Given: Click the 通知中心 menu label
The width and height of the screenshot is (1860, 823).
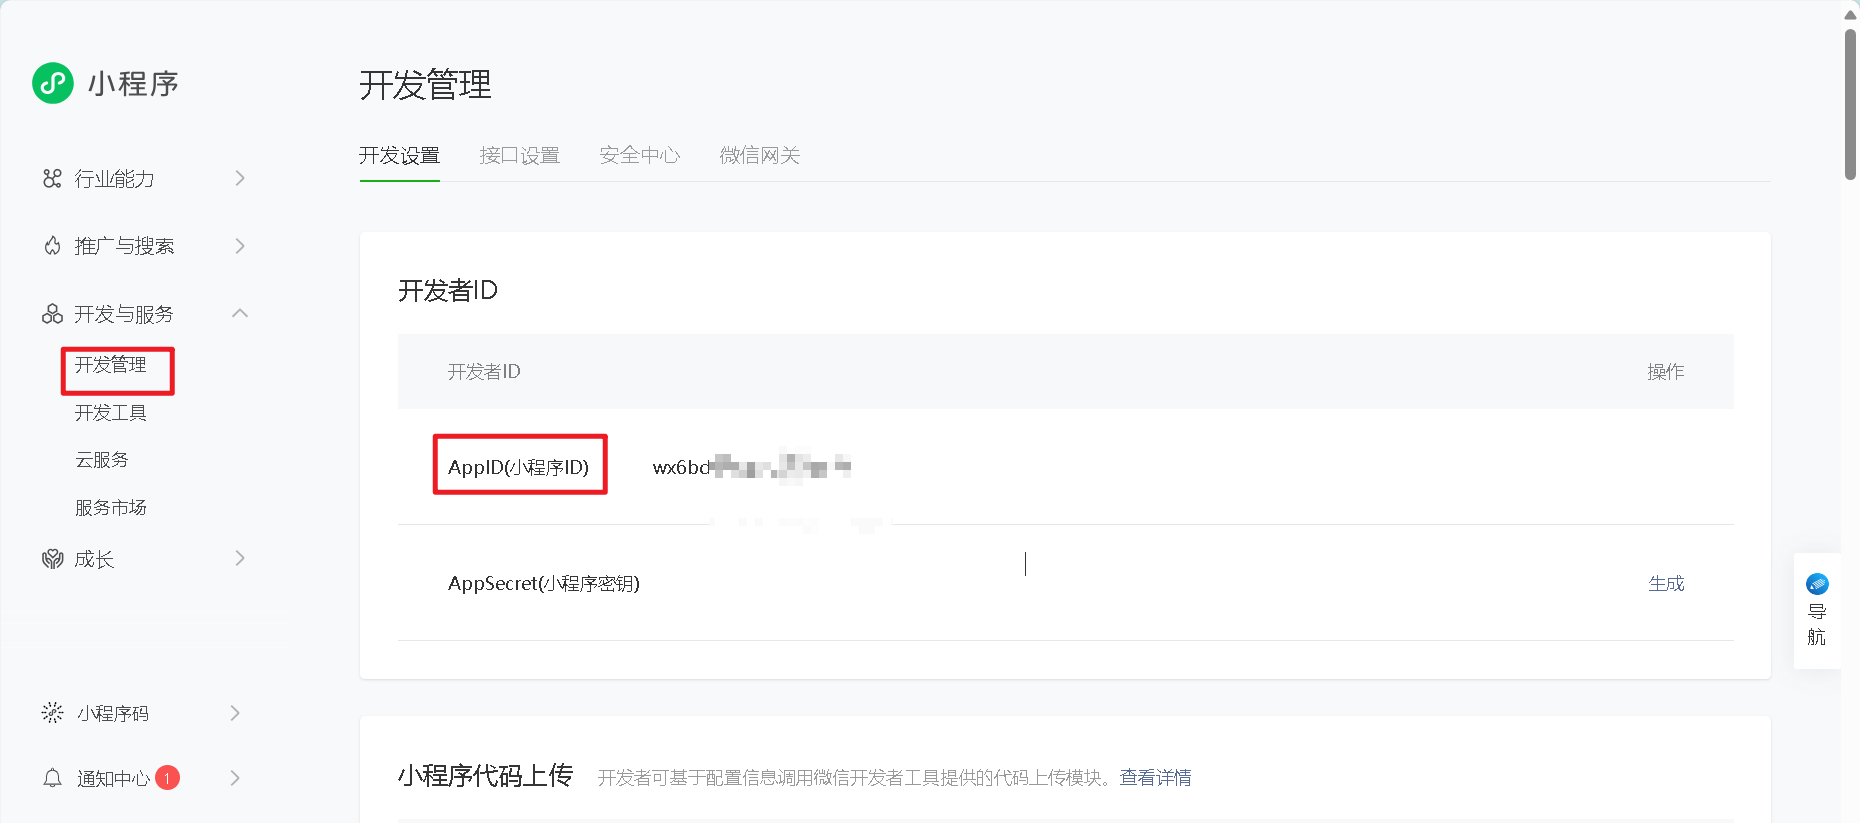Looking at the screenshot, I should click(x=113, y=778).
